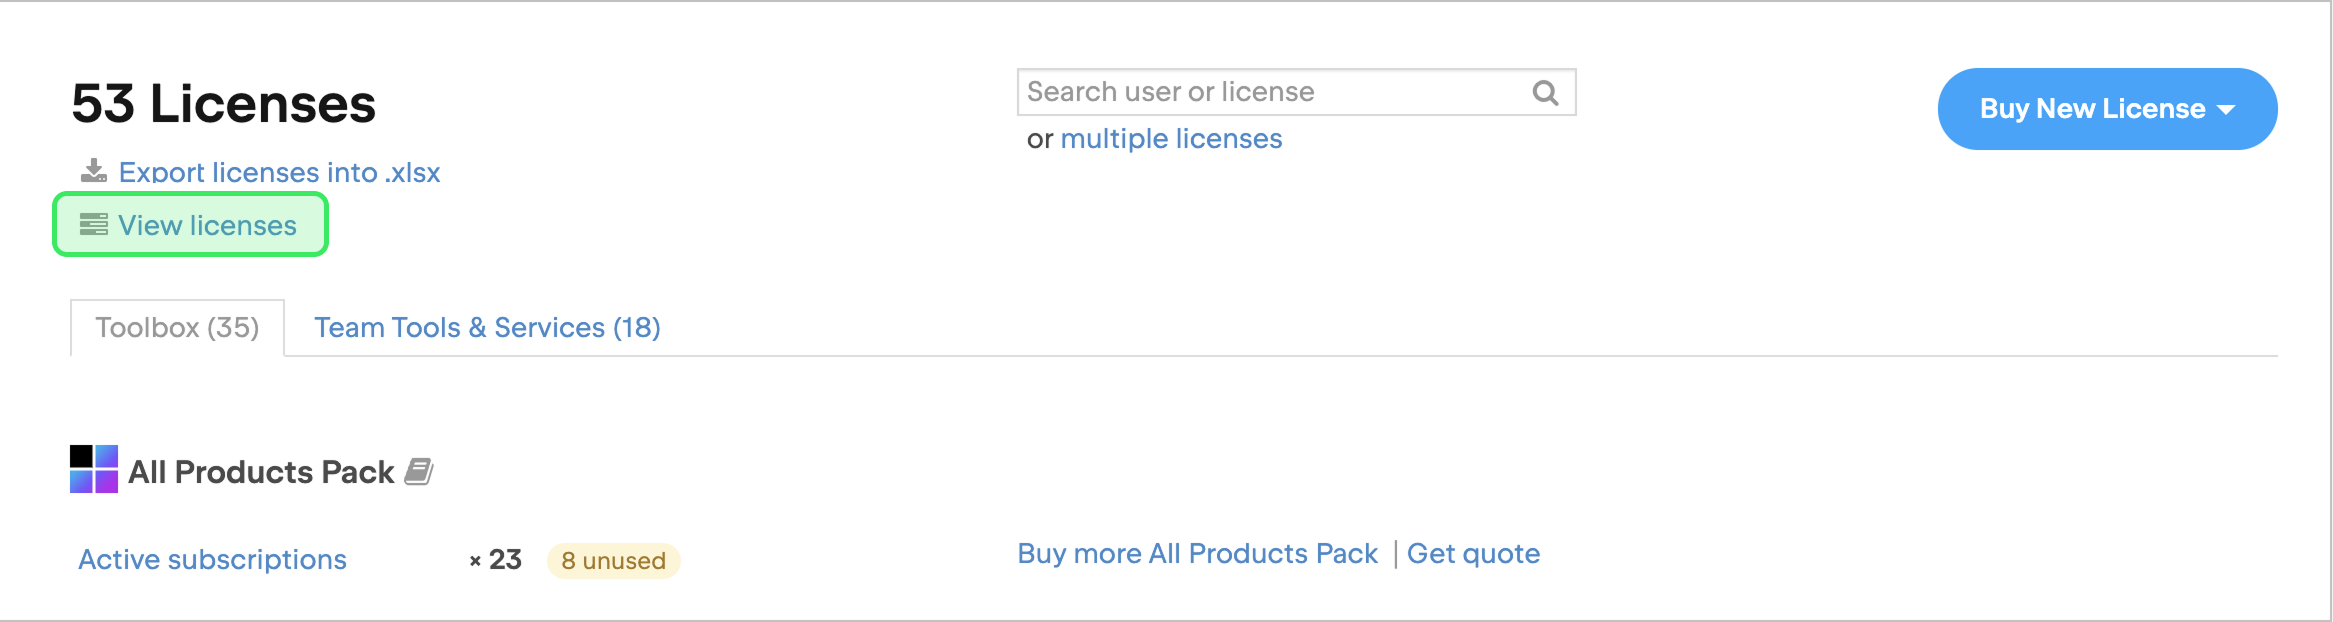Click the All Products Pack product logo
The image size is (2333, 622).
click(x=92, y=470)
